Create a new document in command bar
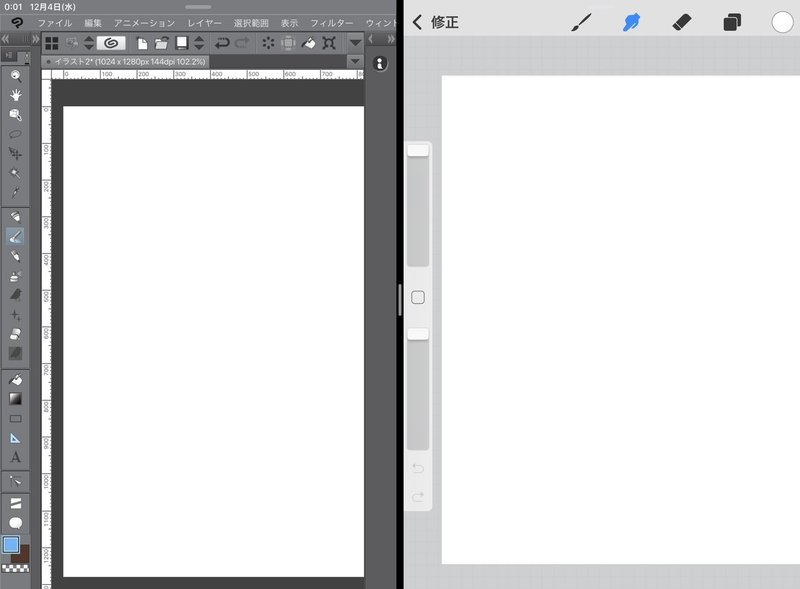Viewport: 800px width, 589px height. tap(142, 43)
